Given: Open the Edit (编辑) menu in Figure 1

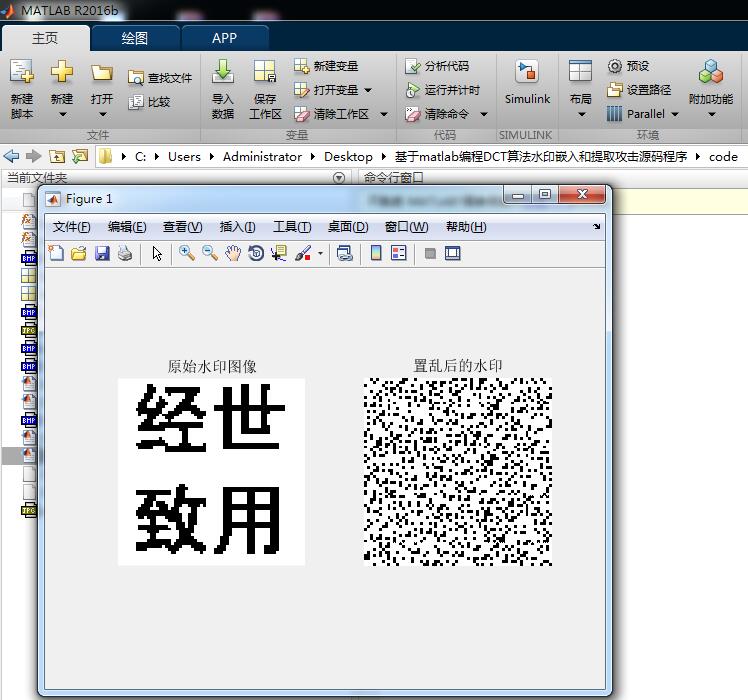Looking at the screenshot, I should pyautogui.click(x=127, y=227).
